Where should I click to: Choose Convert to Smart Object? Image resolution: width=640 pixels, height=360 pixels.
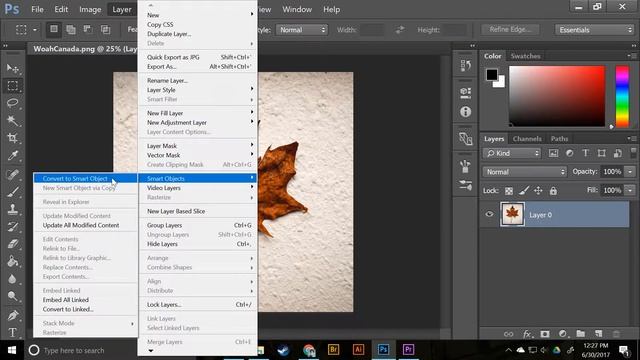(85, 178)
